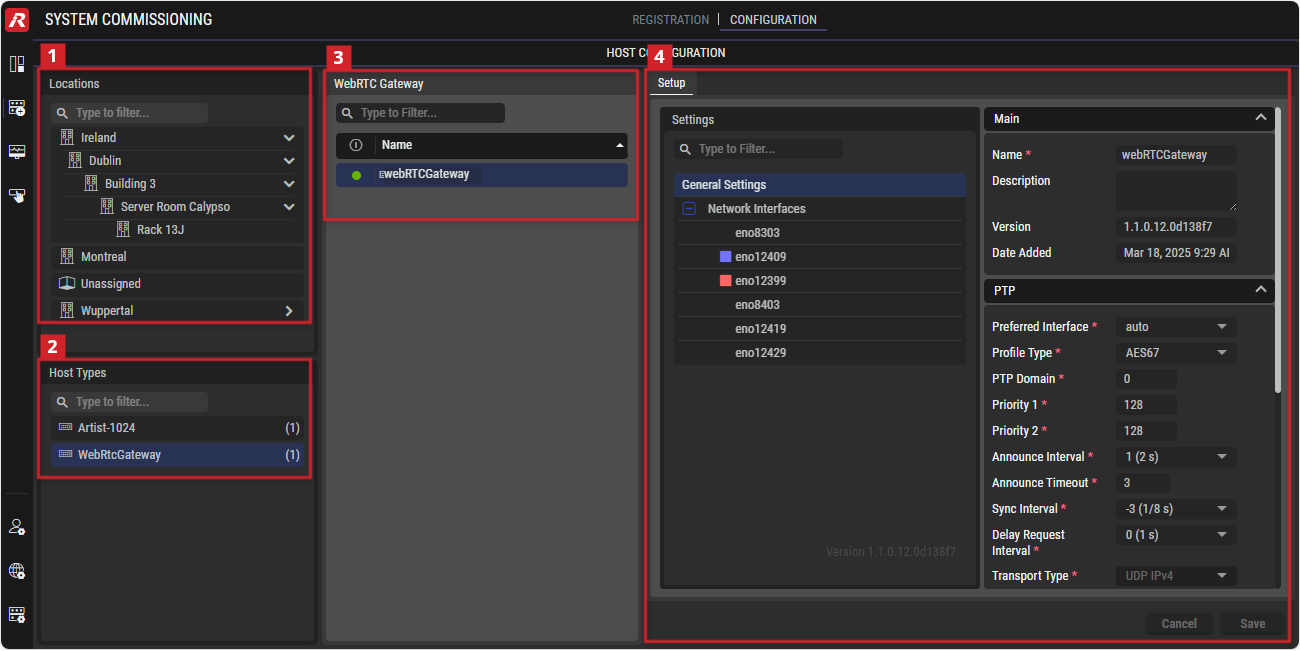This screenshot has width=1300, height=651.
Task: Click the WebRTC Gateway filter search icon
Action: [x=348, y=113]
